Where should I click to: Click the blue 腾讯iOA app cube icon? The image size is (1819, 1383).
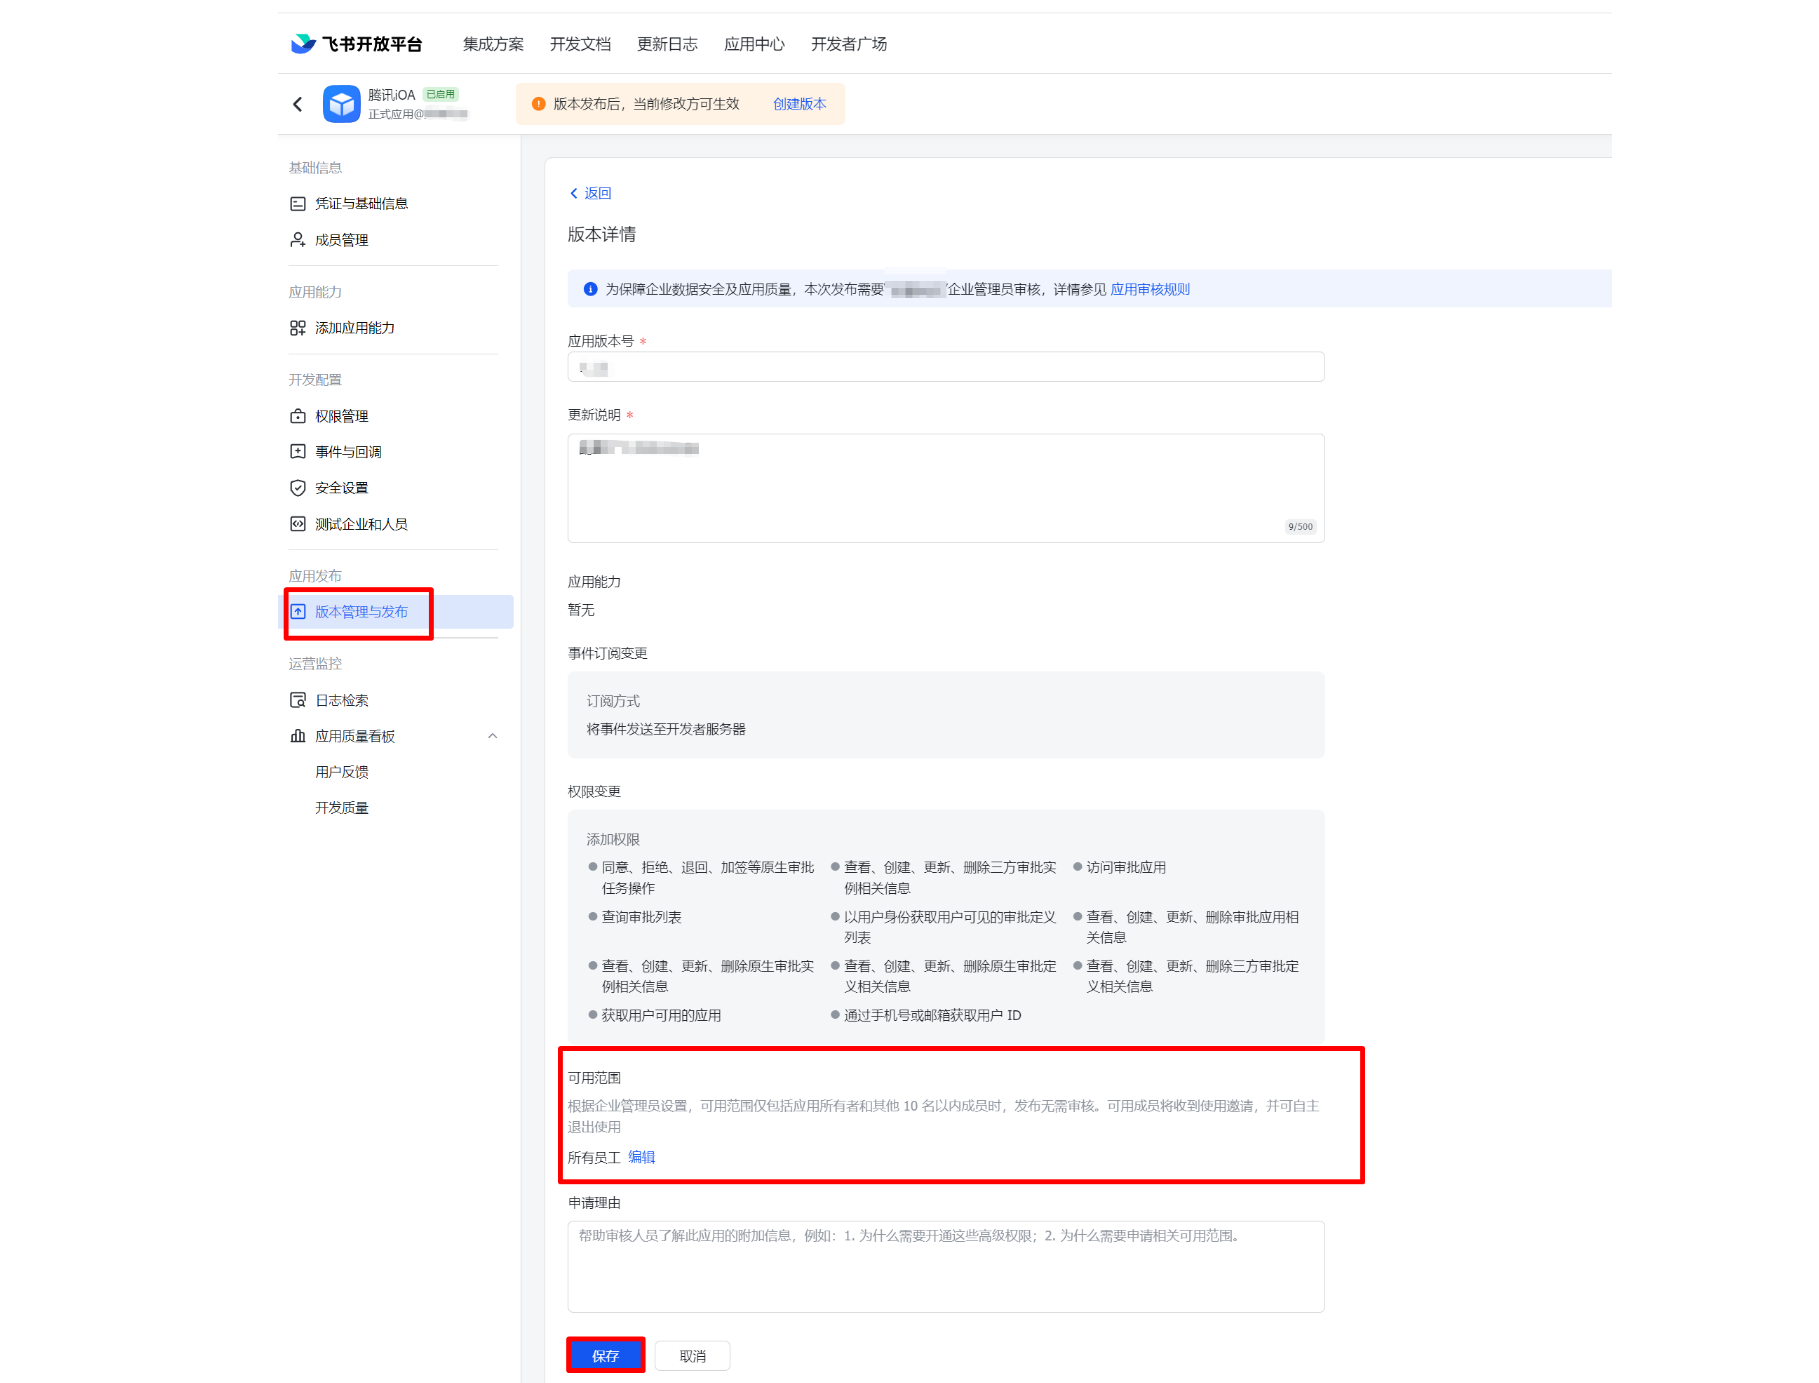341,104
